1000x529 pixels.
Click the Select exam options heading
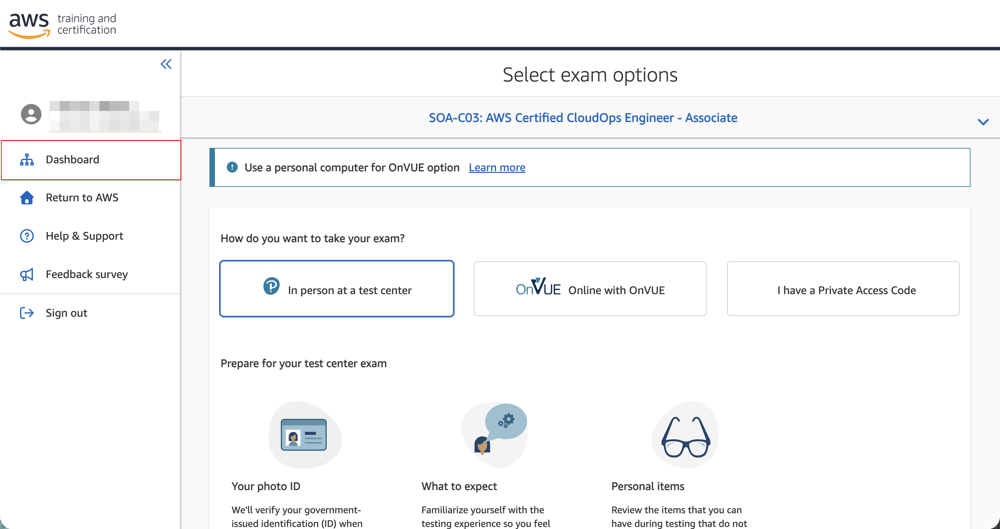pos(590,75)
